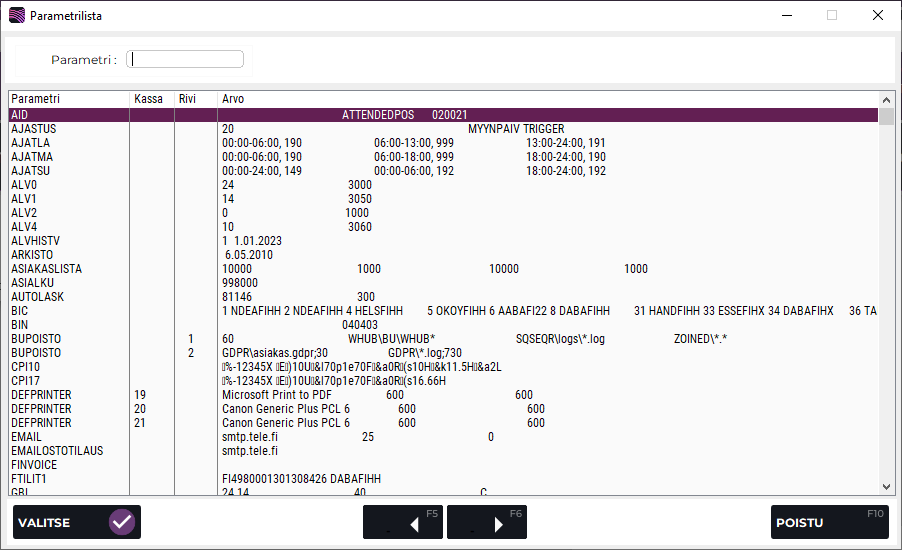The height and width of the screenshot is (550, 902).
Task: Click the Parametrilista app icon in title bar
Action: [16, 16]
